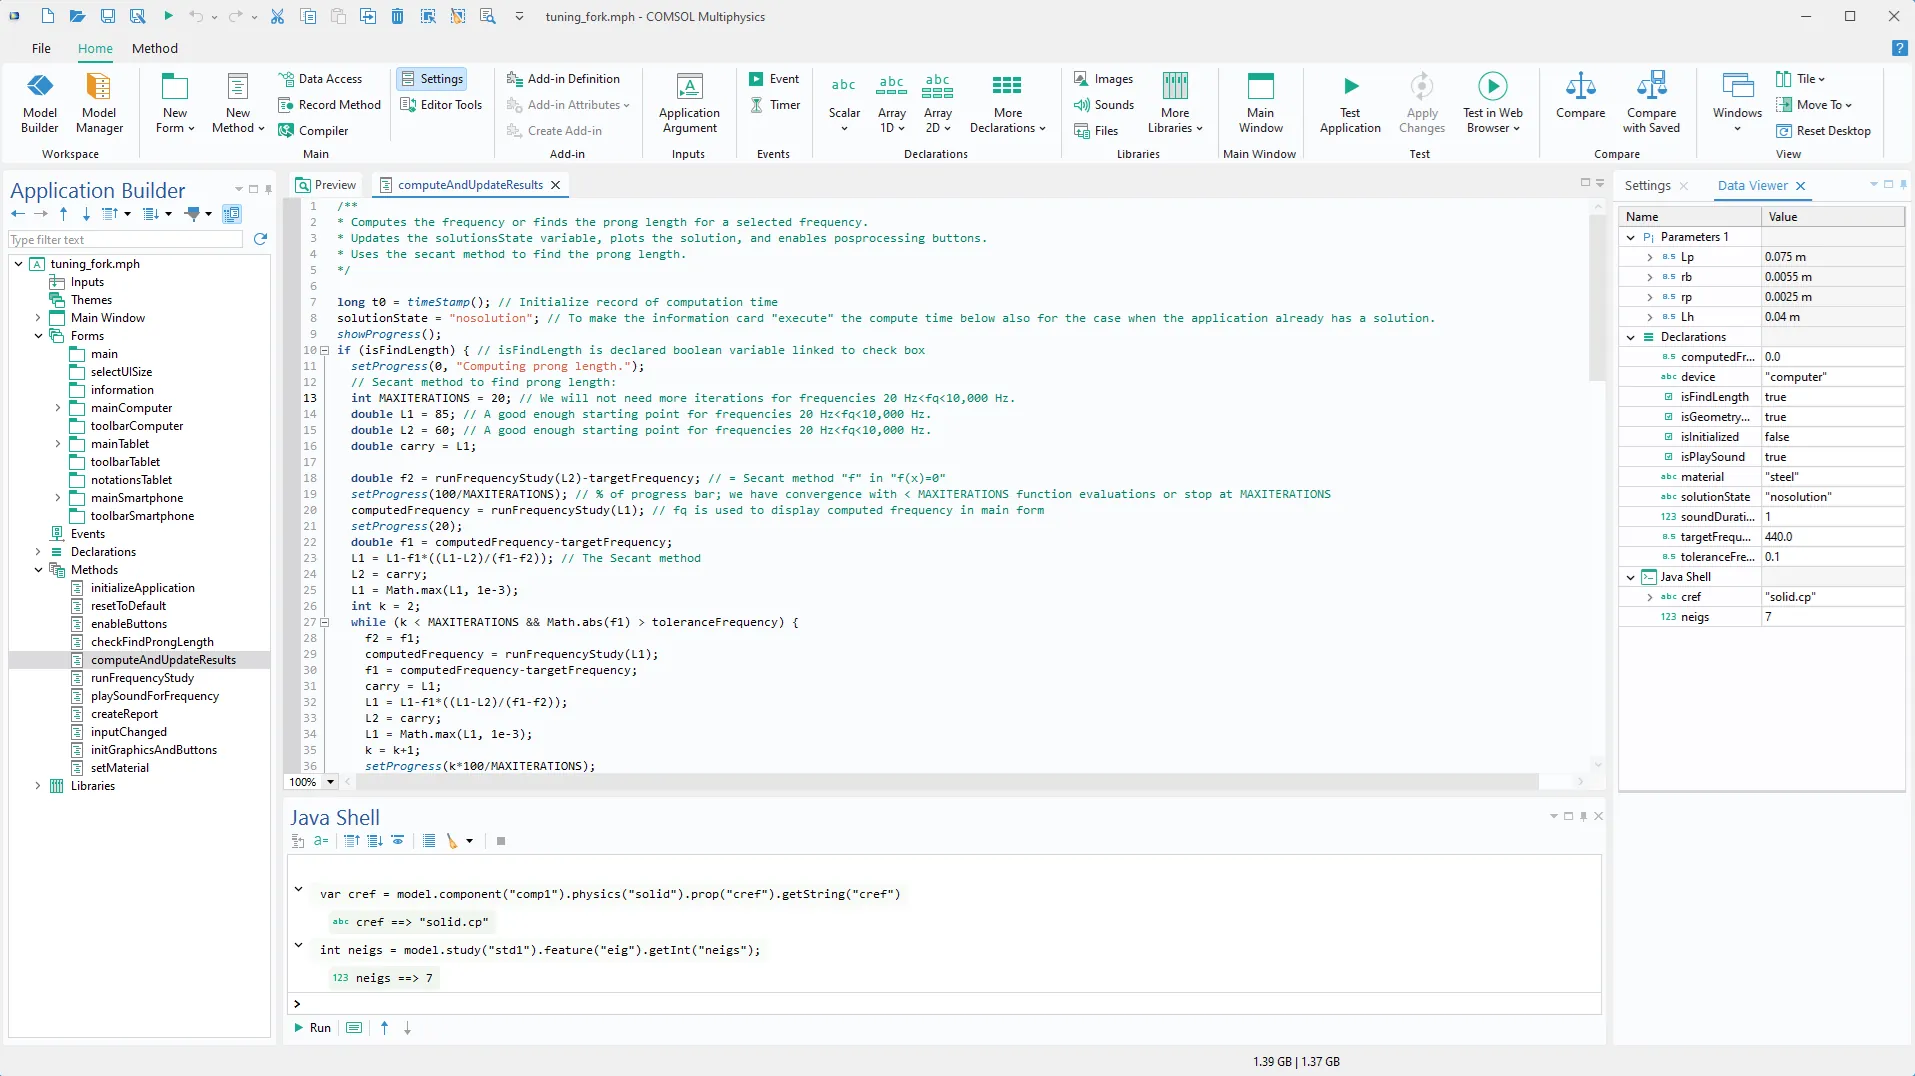This screenshot has width=1915, height=1076.
Task: Click the refresh icon beside filter box
Action: pos(261,239)
